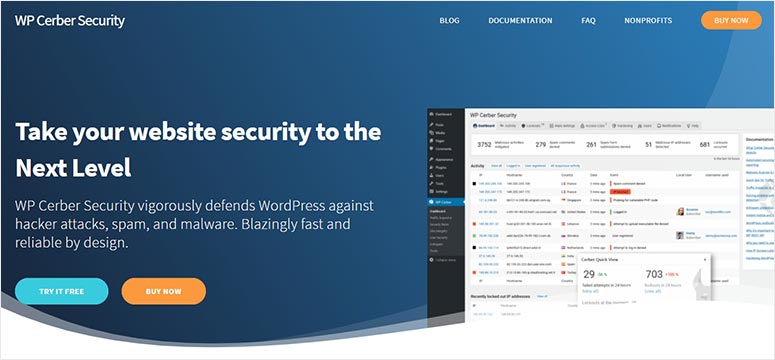
Task: Click the Pages icon in WordPress sidebar
Action: (431, 140)
